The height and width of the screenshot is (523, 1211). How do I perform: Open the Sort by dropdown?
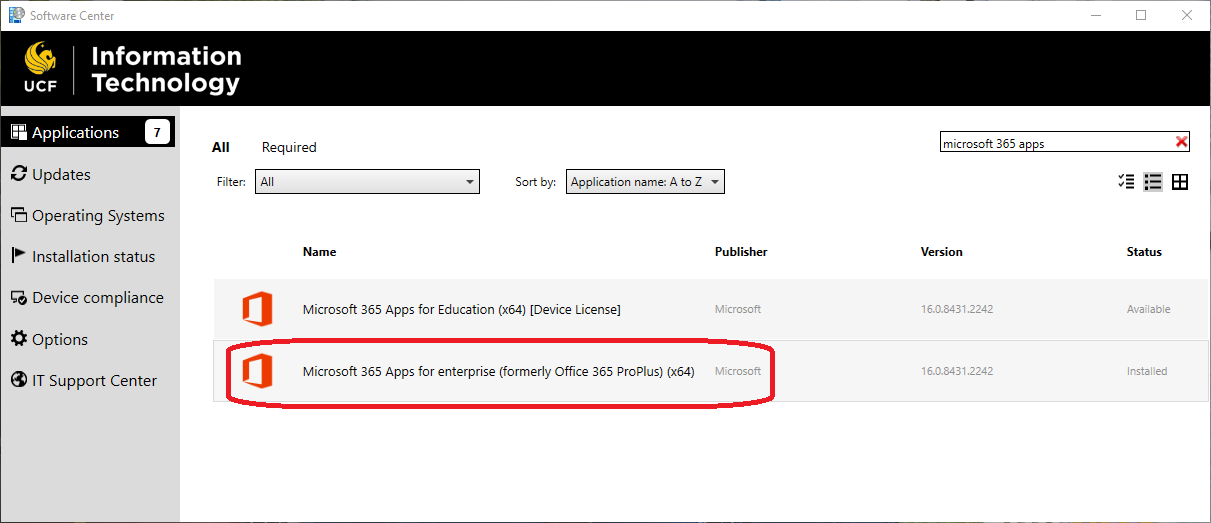coord(645,182)
